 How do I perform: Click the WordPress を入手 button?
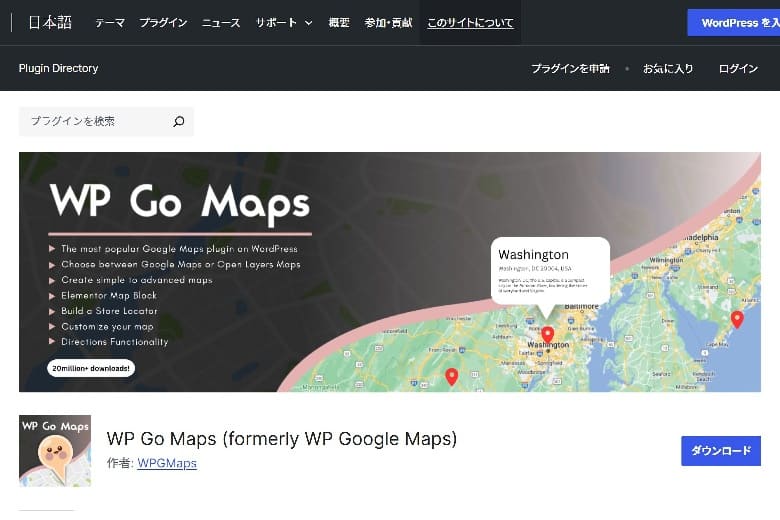pos(734,23)
